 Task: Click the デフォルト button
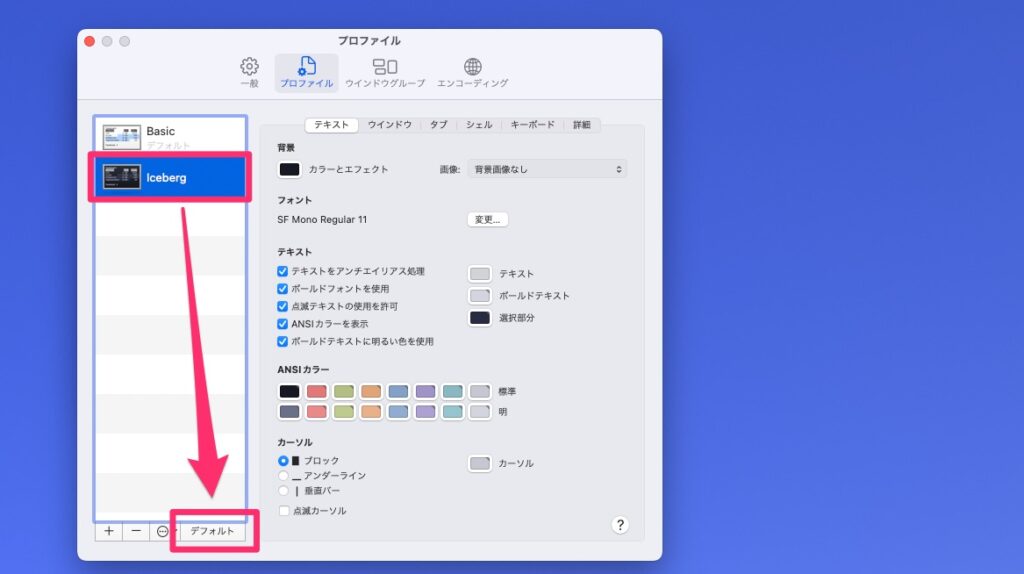point(212,531)
